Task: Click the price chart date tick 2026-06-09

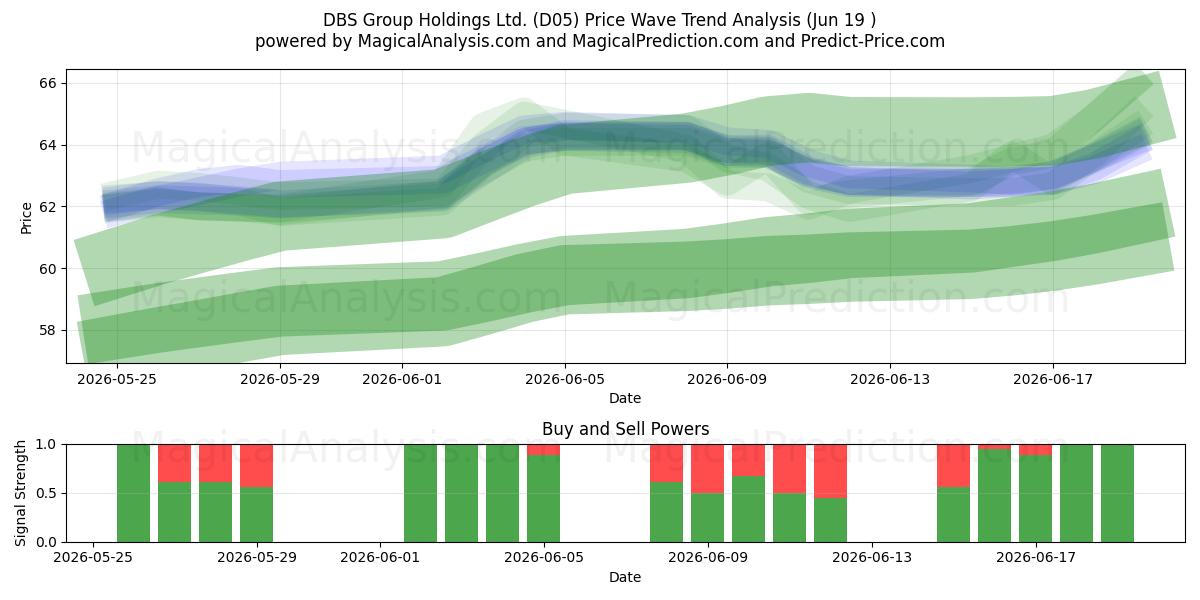Action: click(727, 379)
